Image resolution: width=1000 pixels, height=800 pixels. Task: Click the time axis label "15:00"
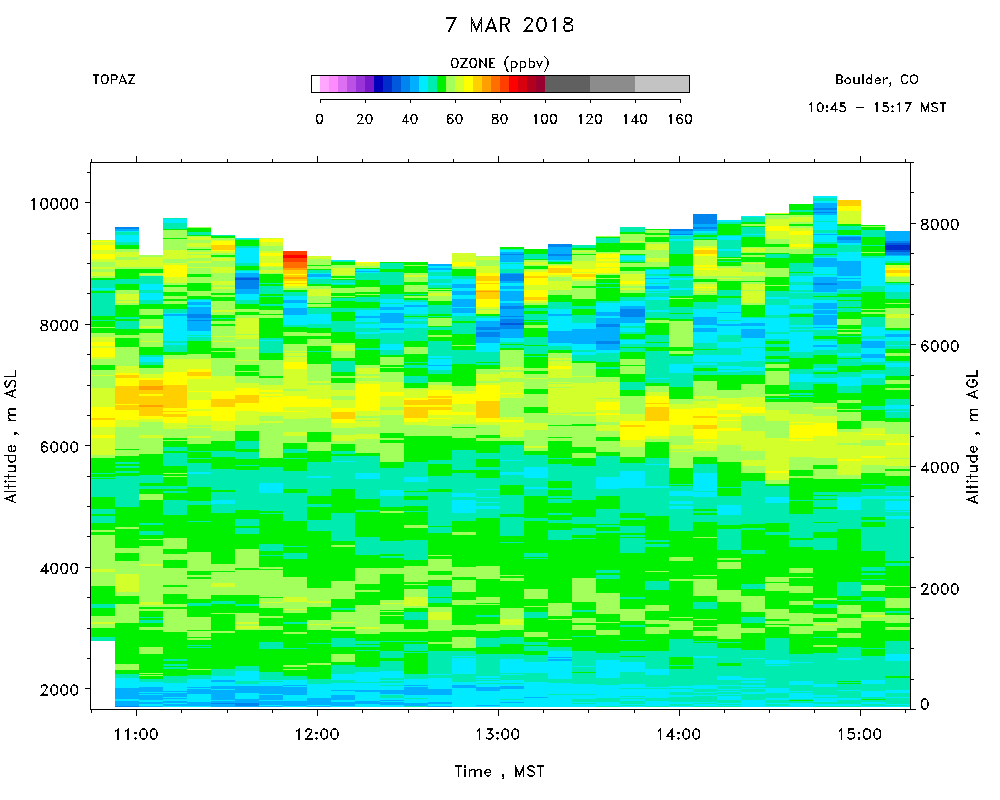click(x=860, y=734)
